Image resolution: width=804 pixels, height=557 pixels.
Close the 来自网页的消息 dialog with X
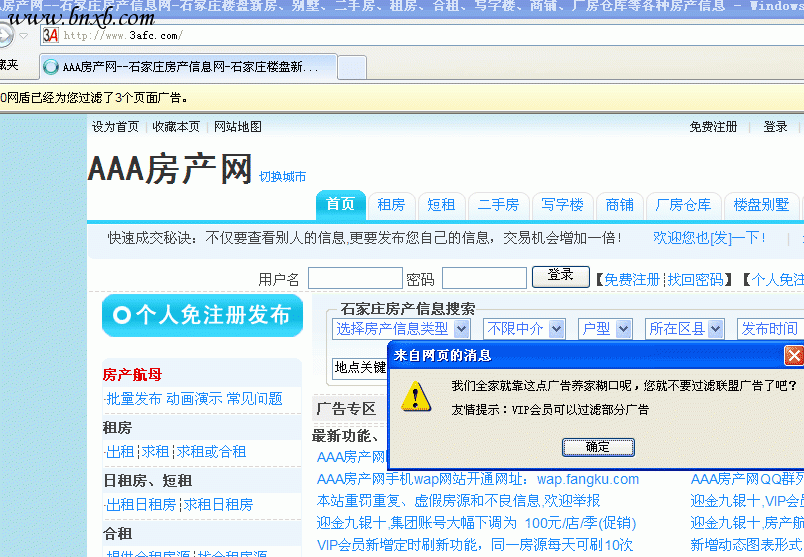[794, 355]
